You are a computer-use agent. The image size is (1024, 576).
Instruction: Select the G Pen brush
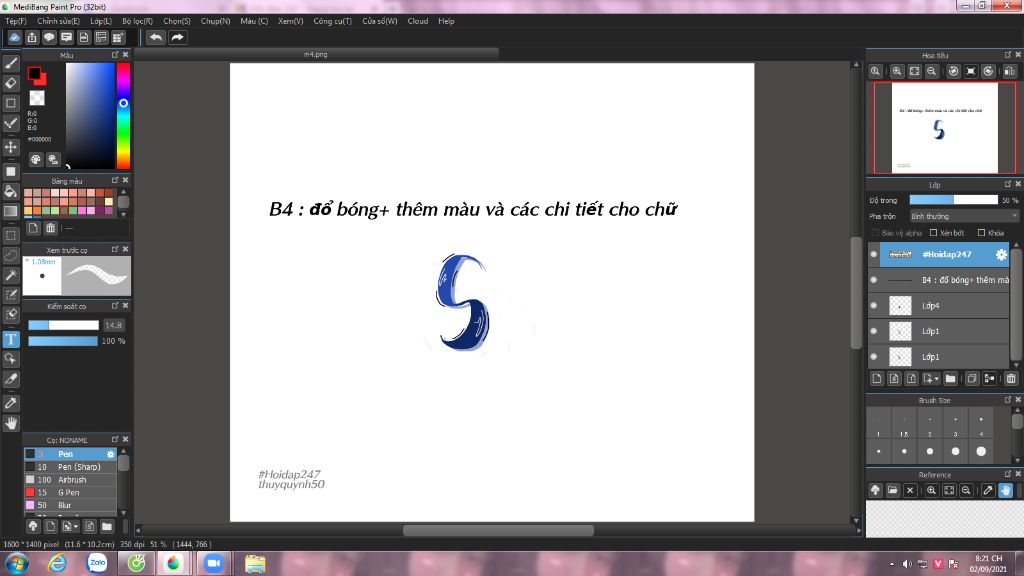[x=71, y=492]
